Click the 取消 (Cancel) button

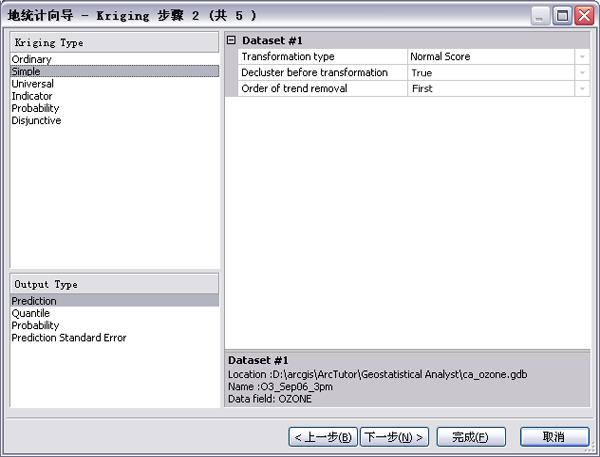554,437
